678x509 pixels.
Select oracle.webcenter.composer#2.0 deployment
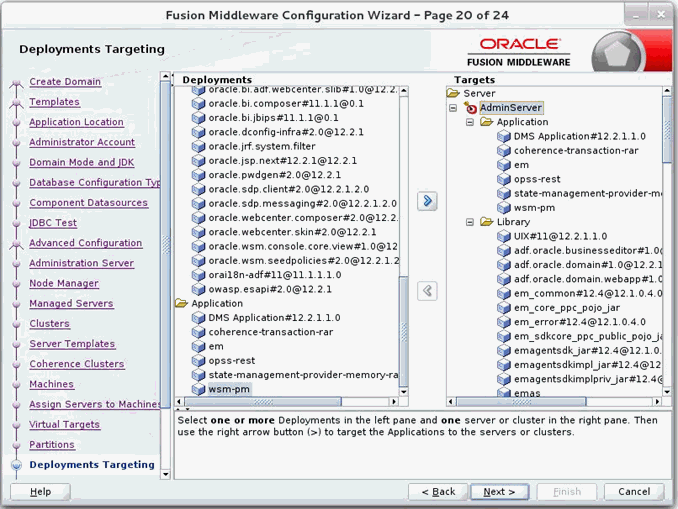(x=303, y=218)
